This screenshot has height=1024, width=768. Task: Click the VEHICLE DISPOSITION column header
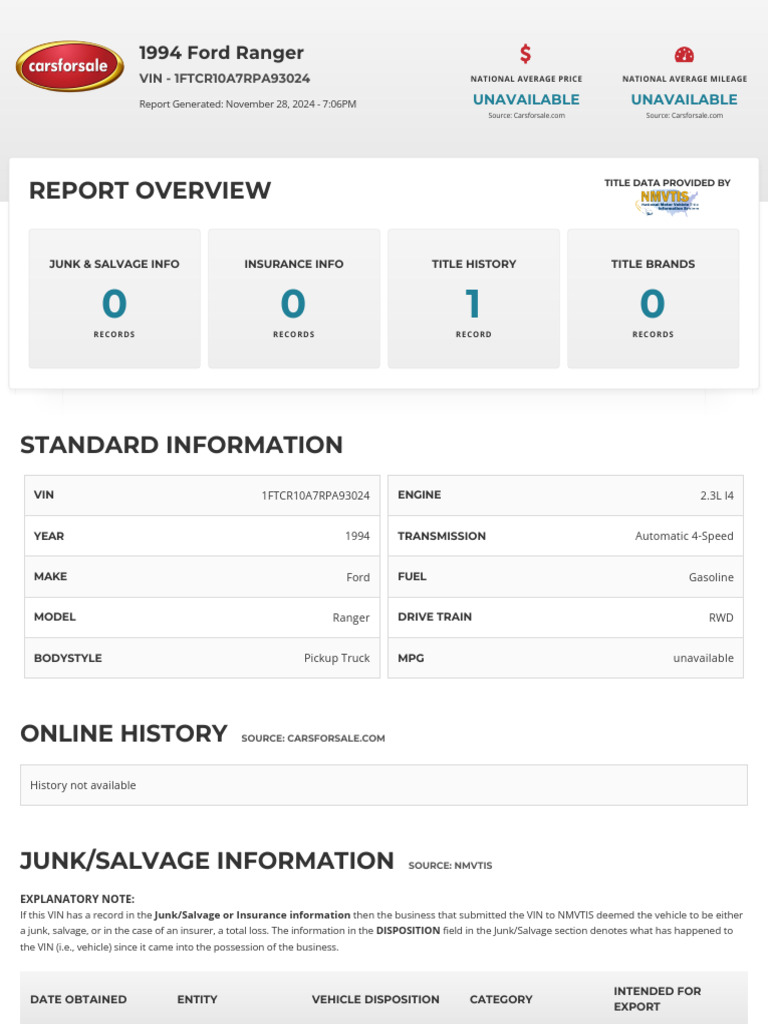[x=376, y=999]
